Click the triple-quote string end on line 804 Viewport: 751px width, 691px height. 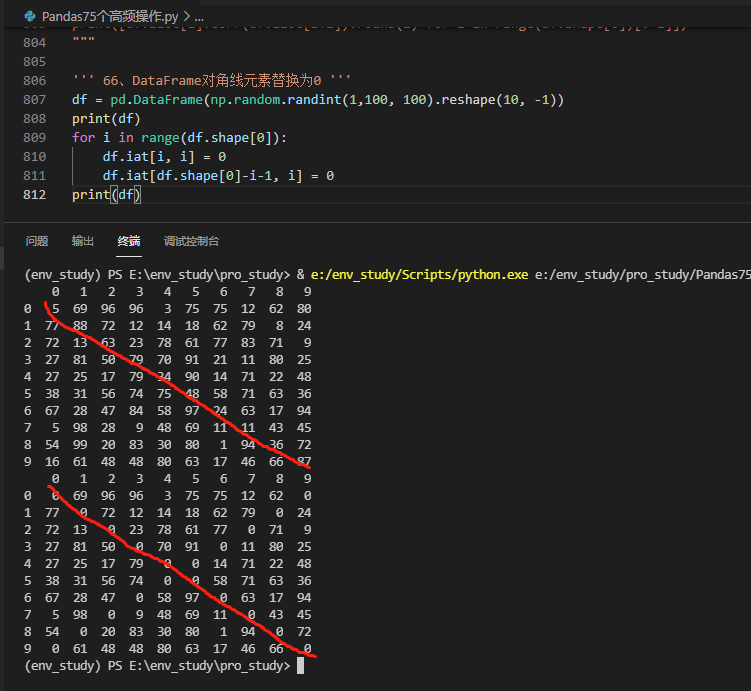(x=83, y=42)
